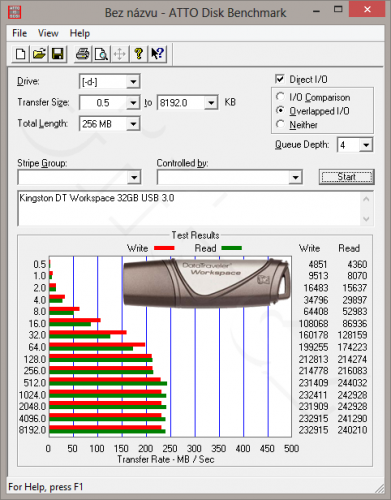
Task: Activate context help arrow-question icon
Action: (157, 54)
